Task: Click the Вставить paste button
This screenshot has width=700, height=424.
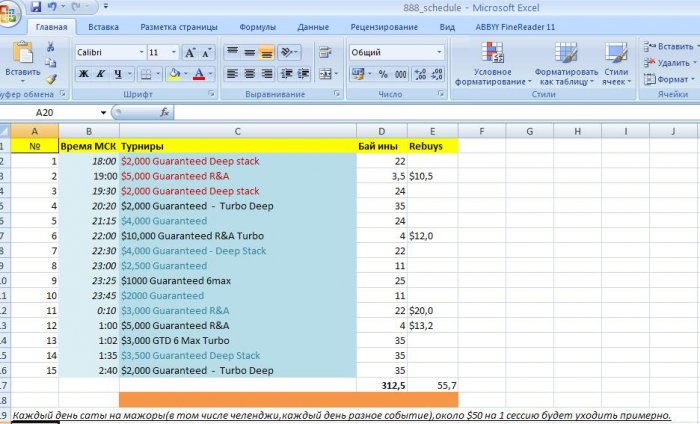Action: pos(22,62)
